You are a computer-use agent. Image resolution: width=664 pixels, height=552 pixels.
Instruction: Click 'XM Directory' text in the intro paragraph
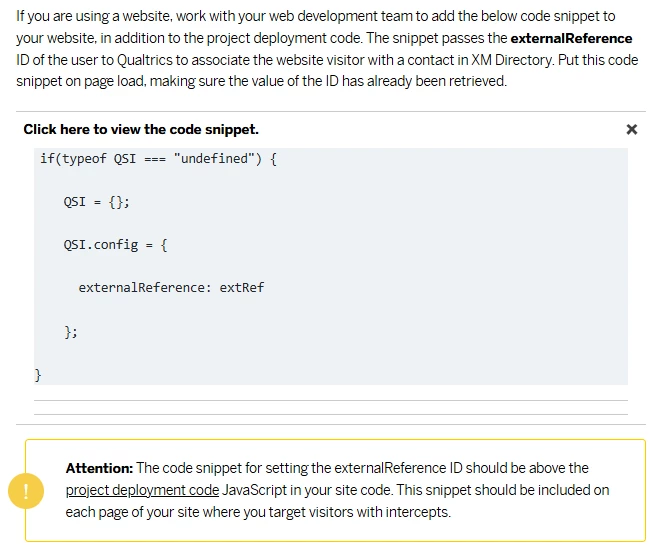512,60
